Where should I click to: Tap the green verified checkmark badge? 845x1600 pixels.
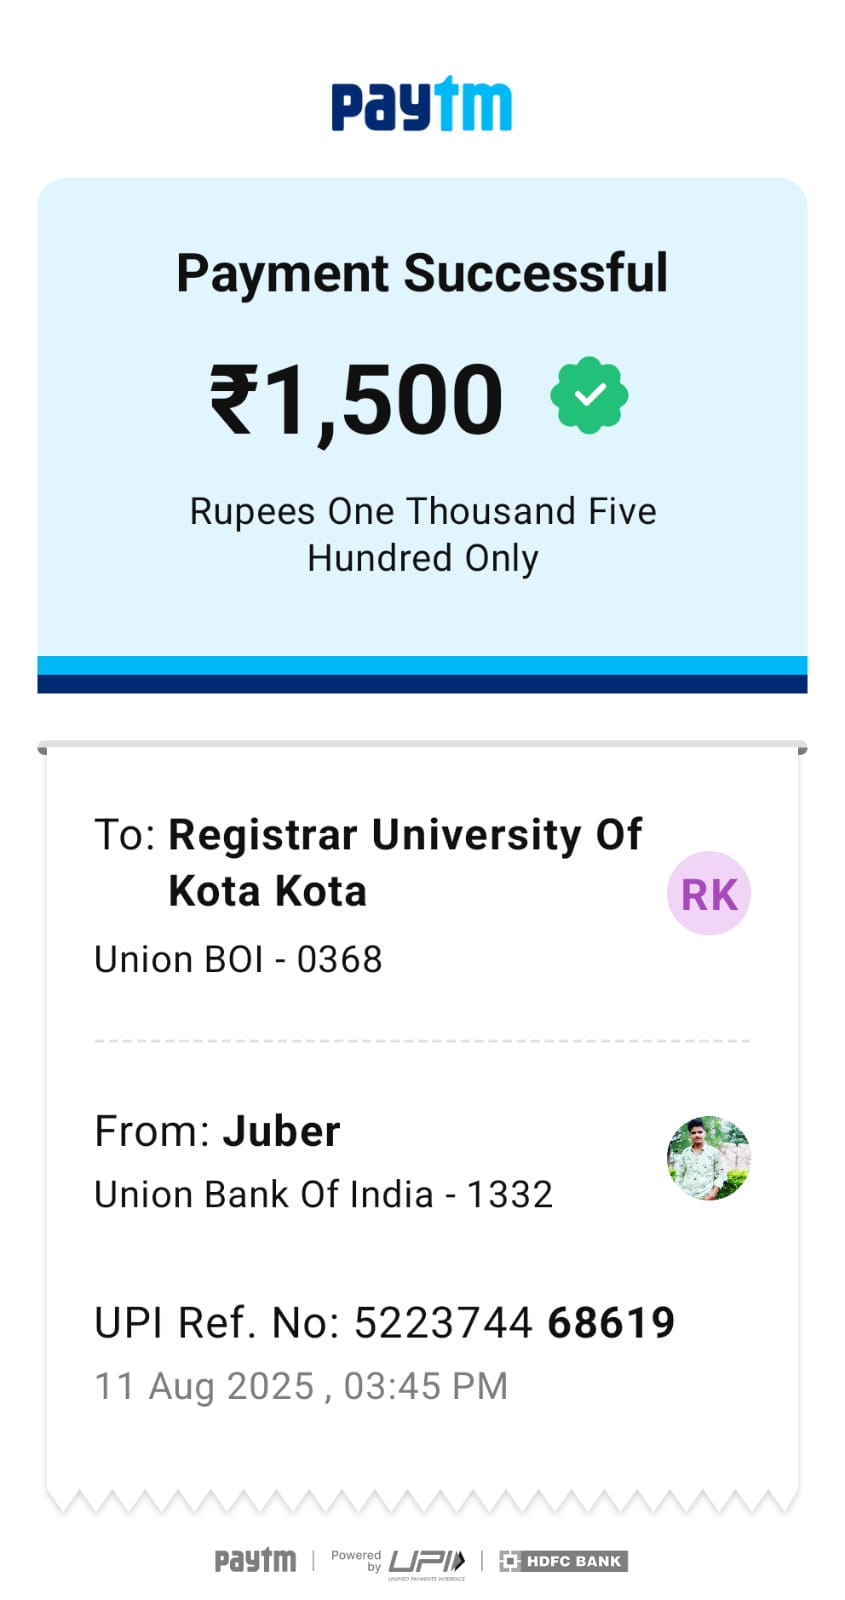click(x=589, y=395)
